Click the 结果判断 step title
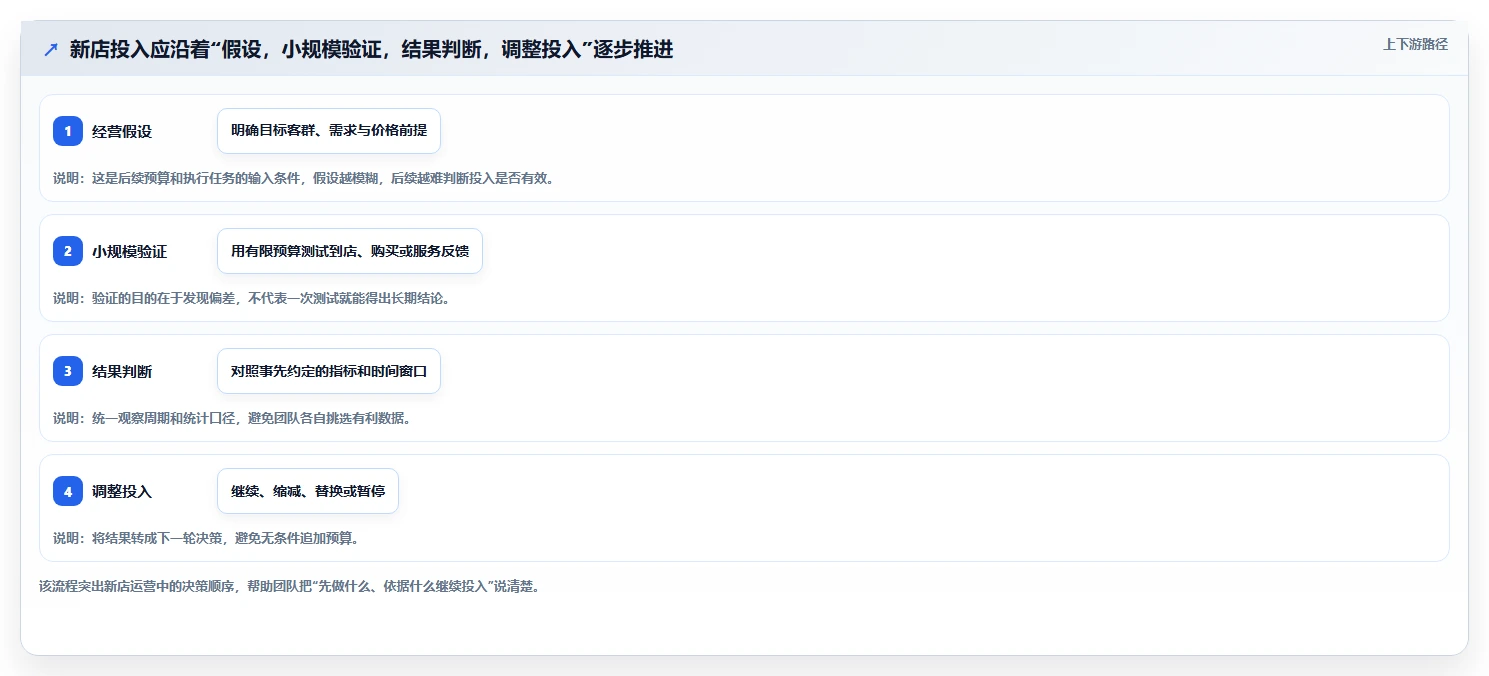This screenshot has height=676, width=1489. 122,371
